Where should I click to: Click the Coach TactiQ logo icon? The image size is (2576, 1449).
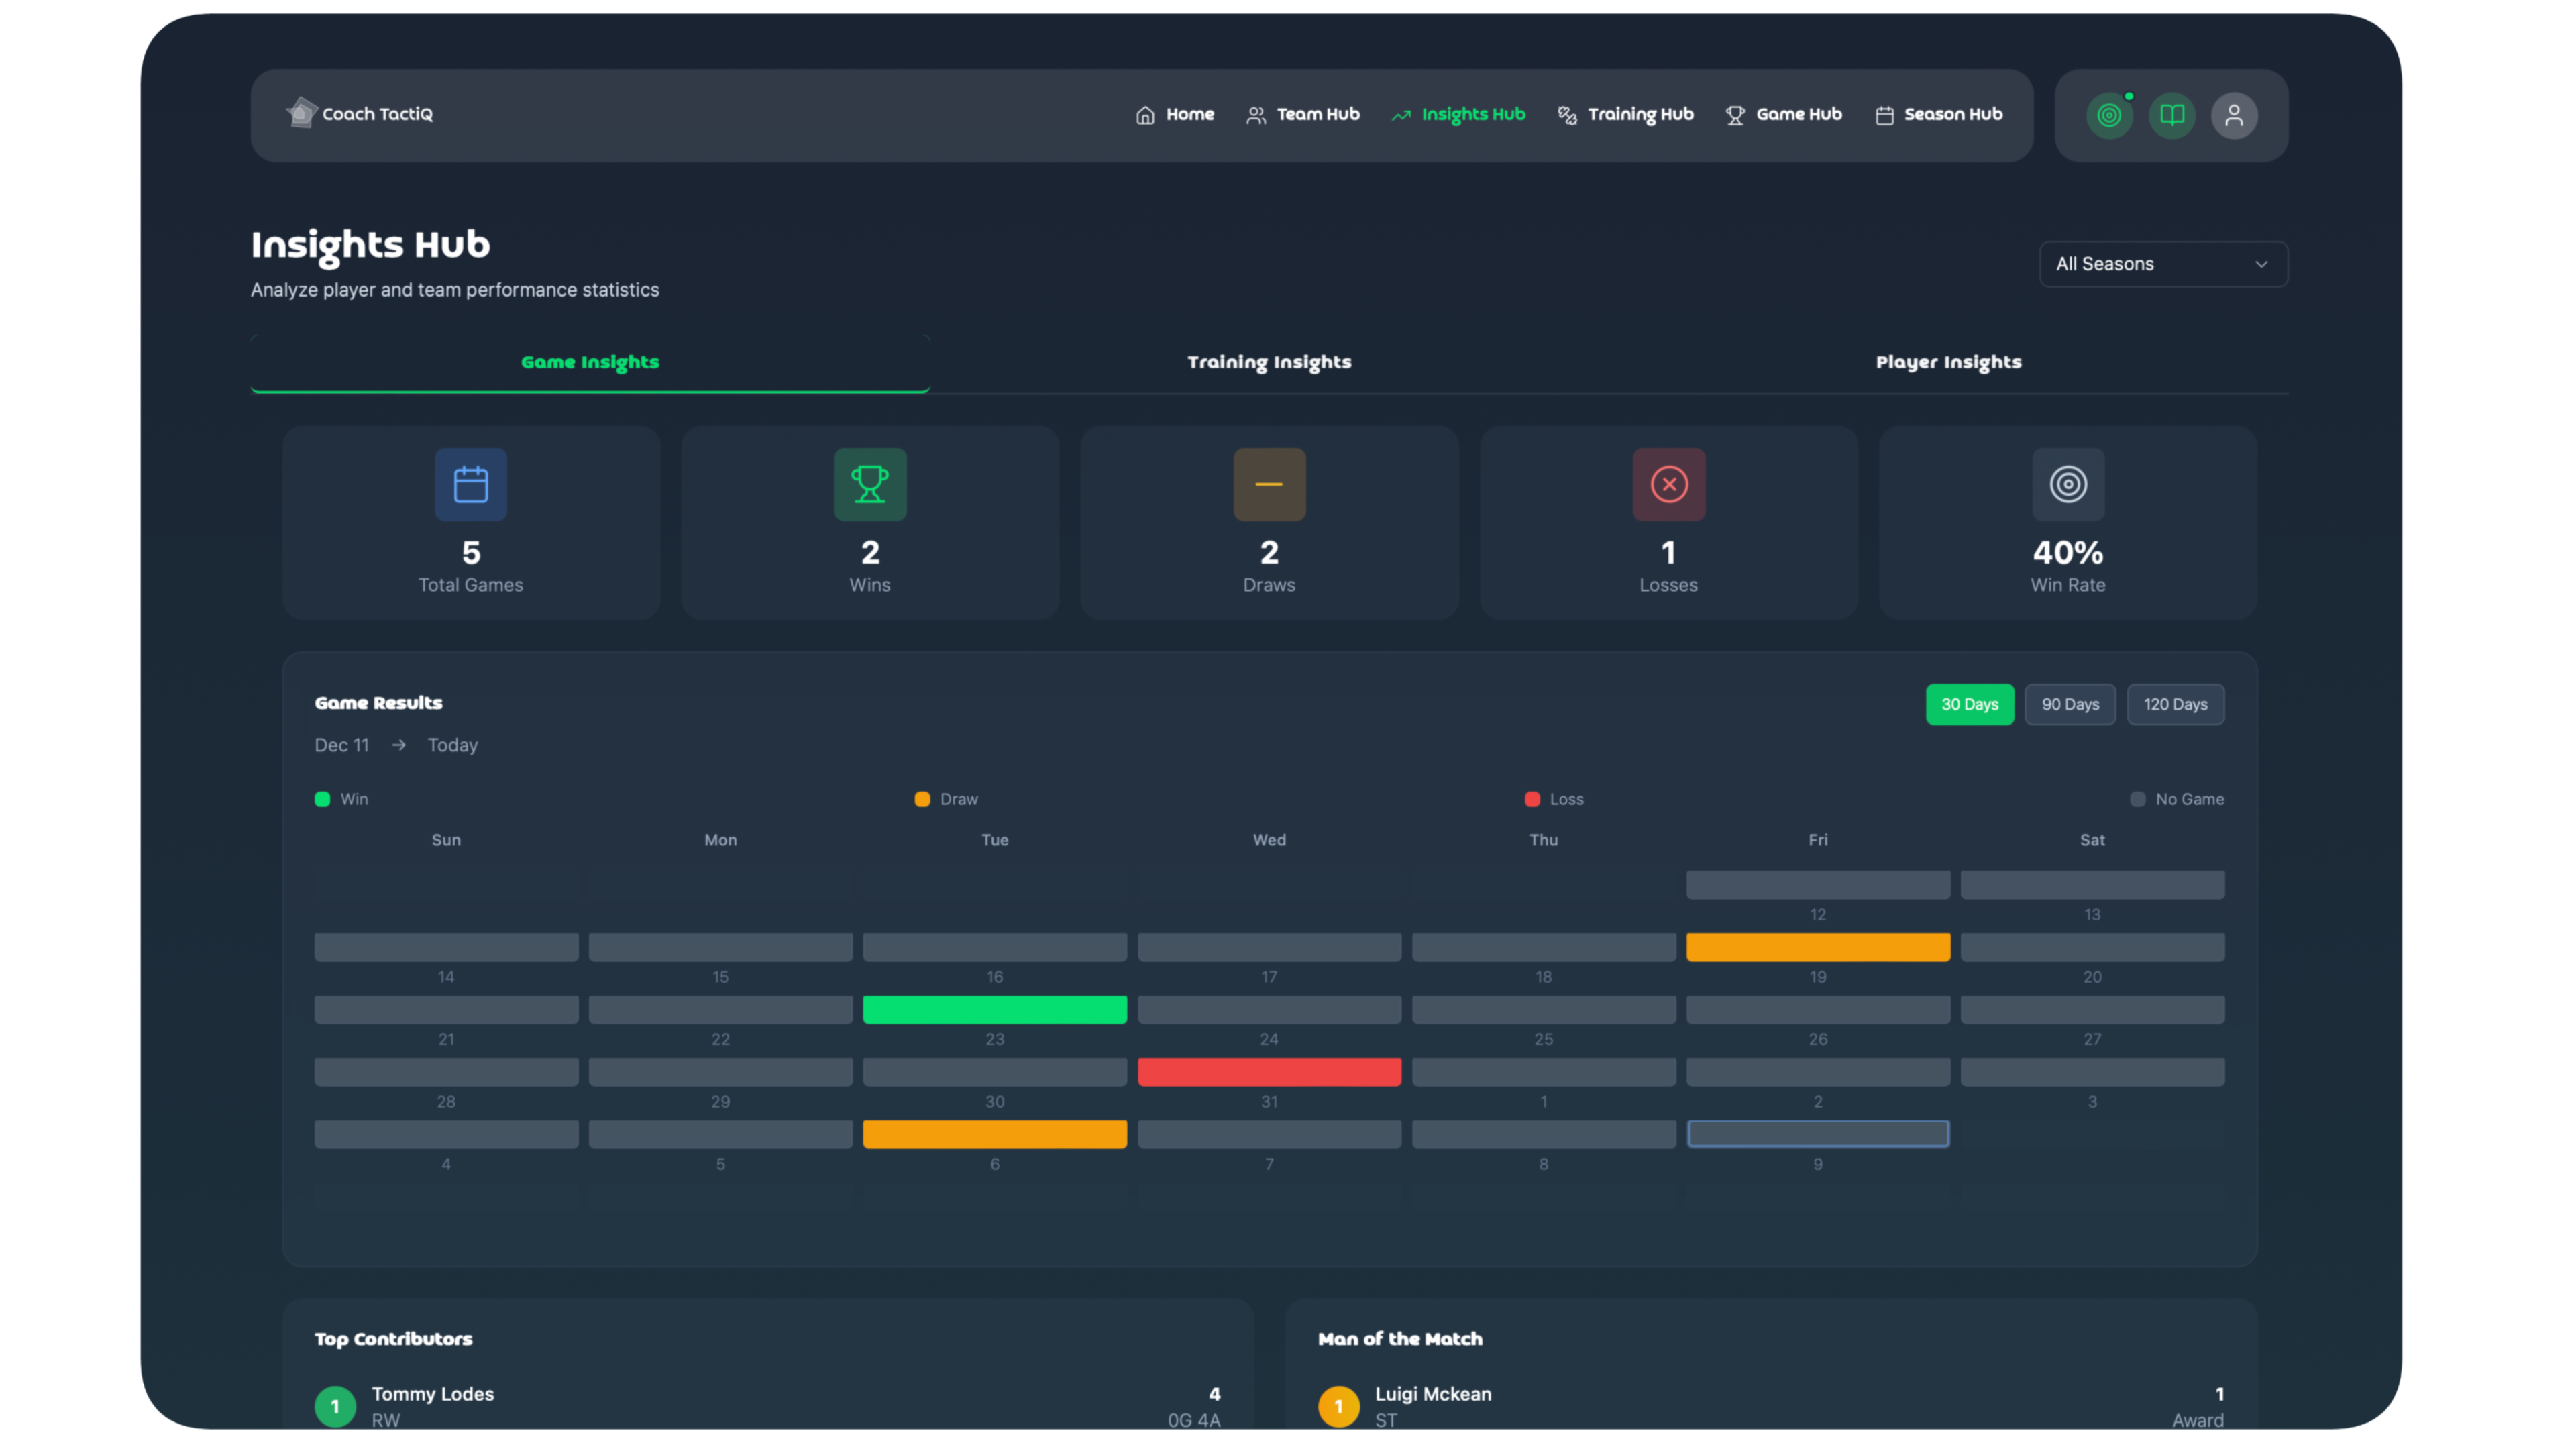[x=301, y=113]
